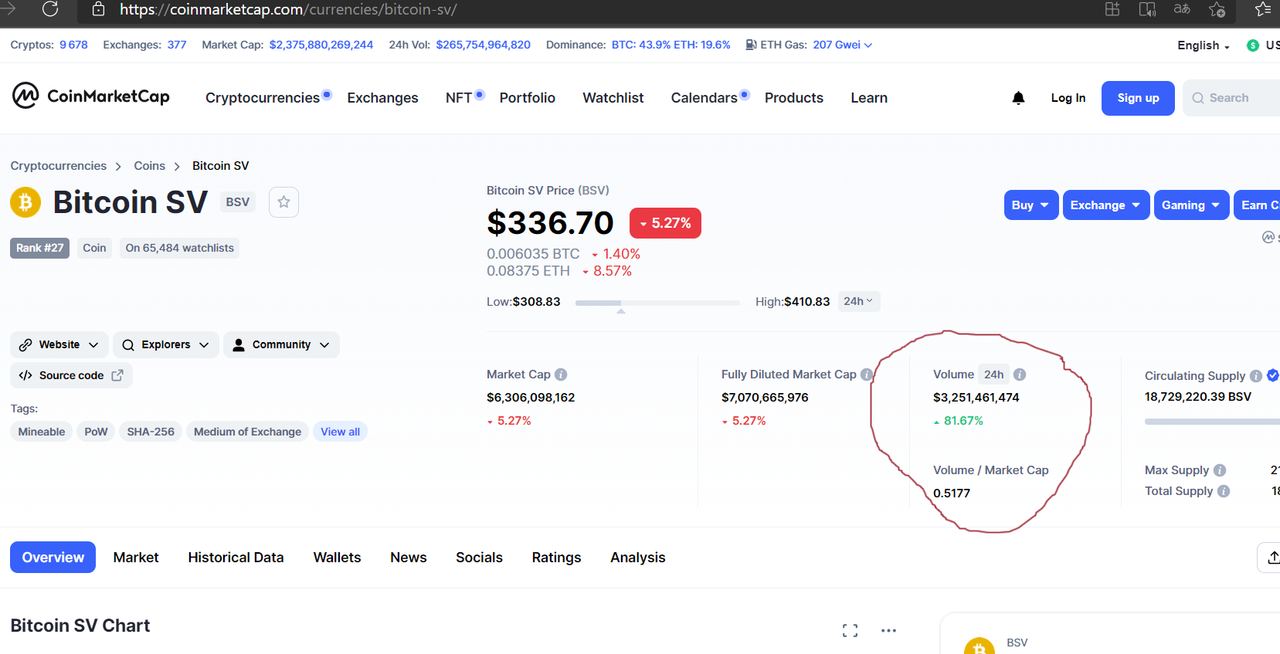Click the CoinMarketCap logo
The width and height of the screenshot is (1280, 654).
pyautogui.click(x=91, y=96)
